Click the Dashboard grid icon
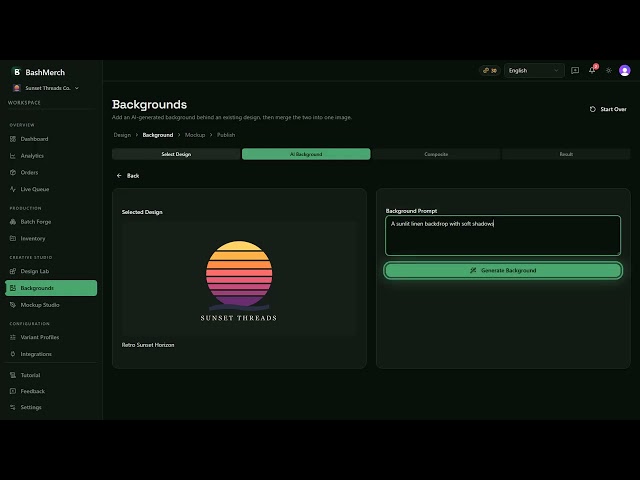The height and width of the screenshot is (480, 640). (13, 139)
